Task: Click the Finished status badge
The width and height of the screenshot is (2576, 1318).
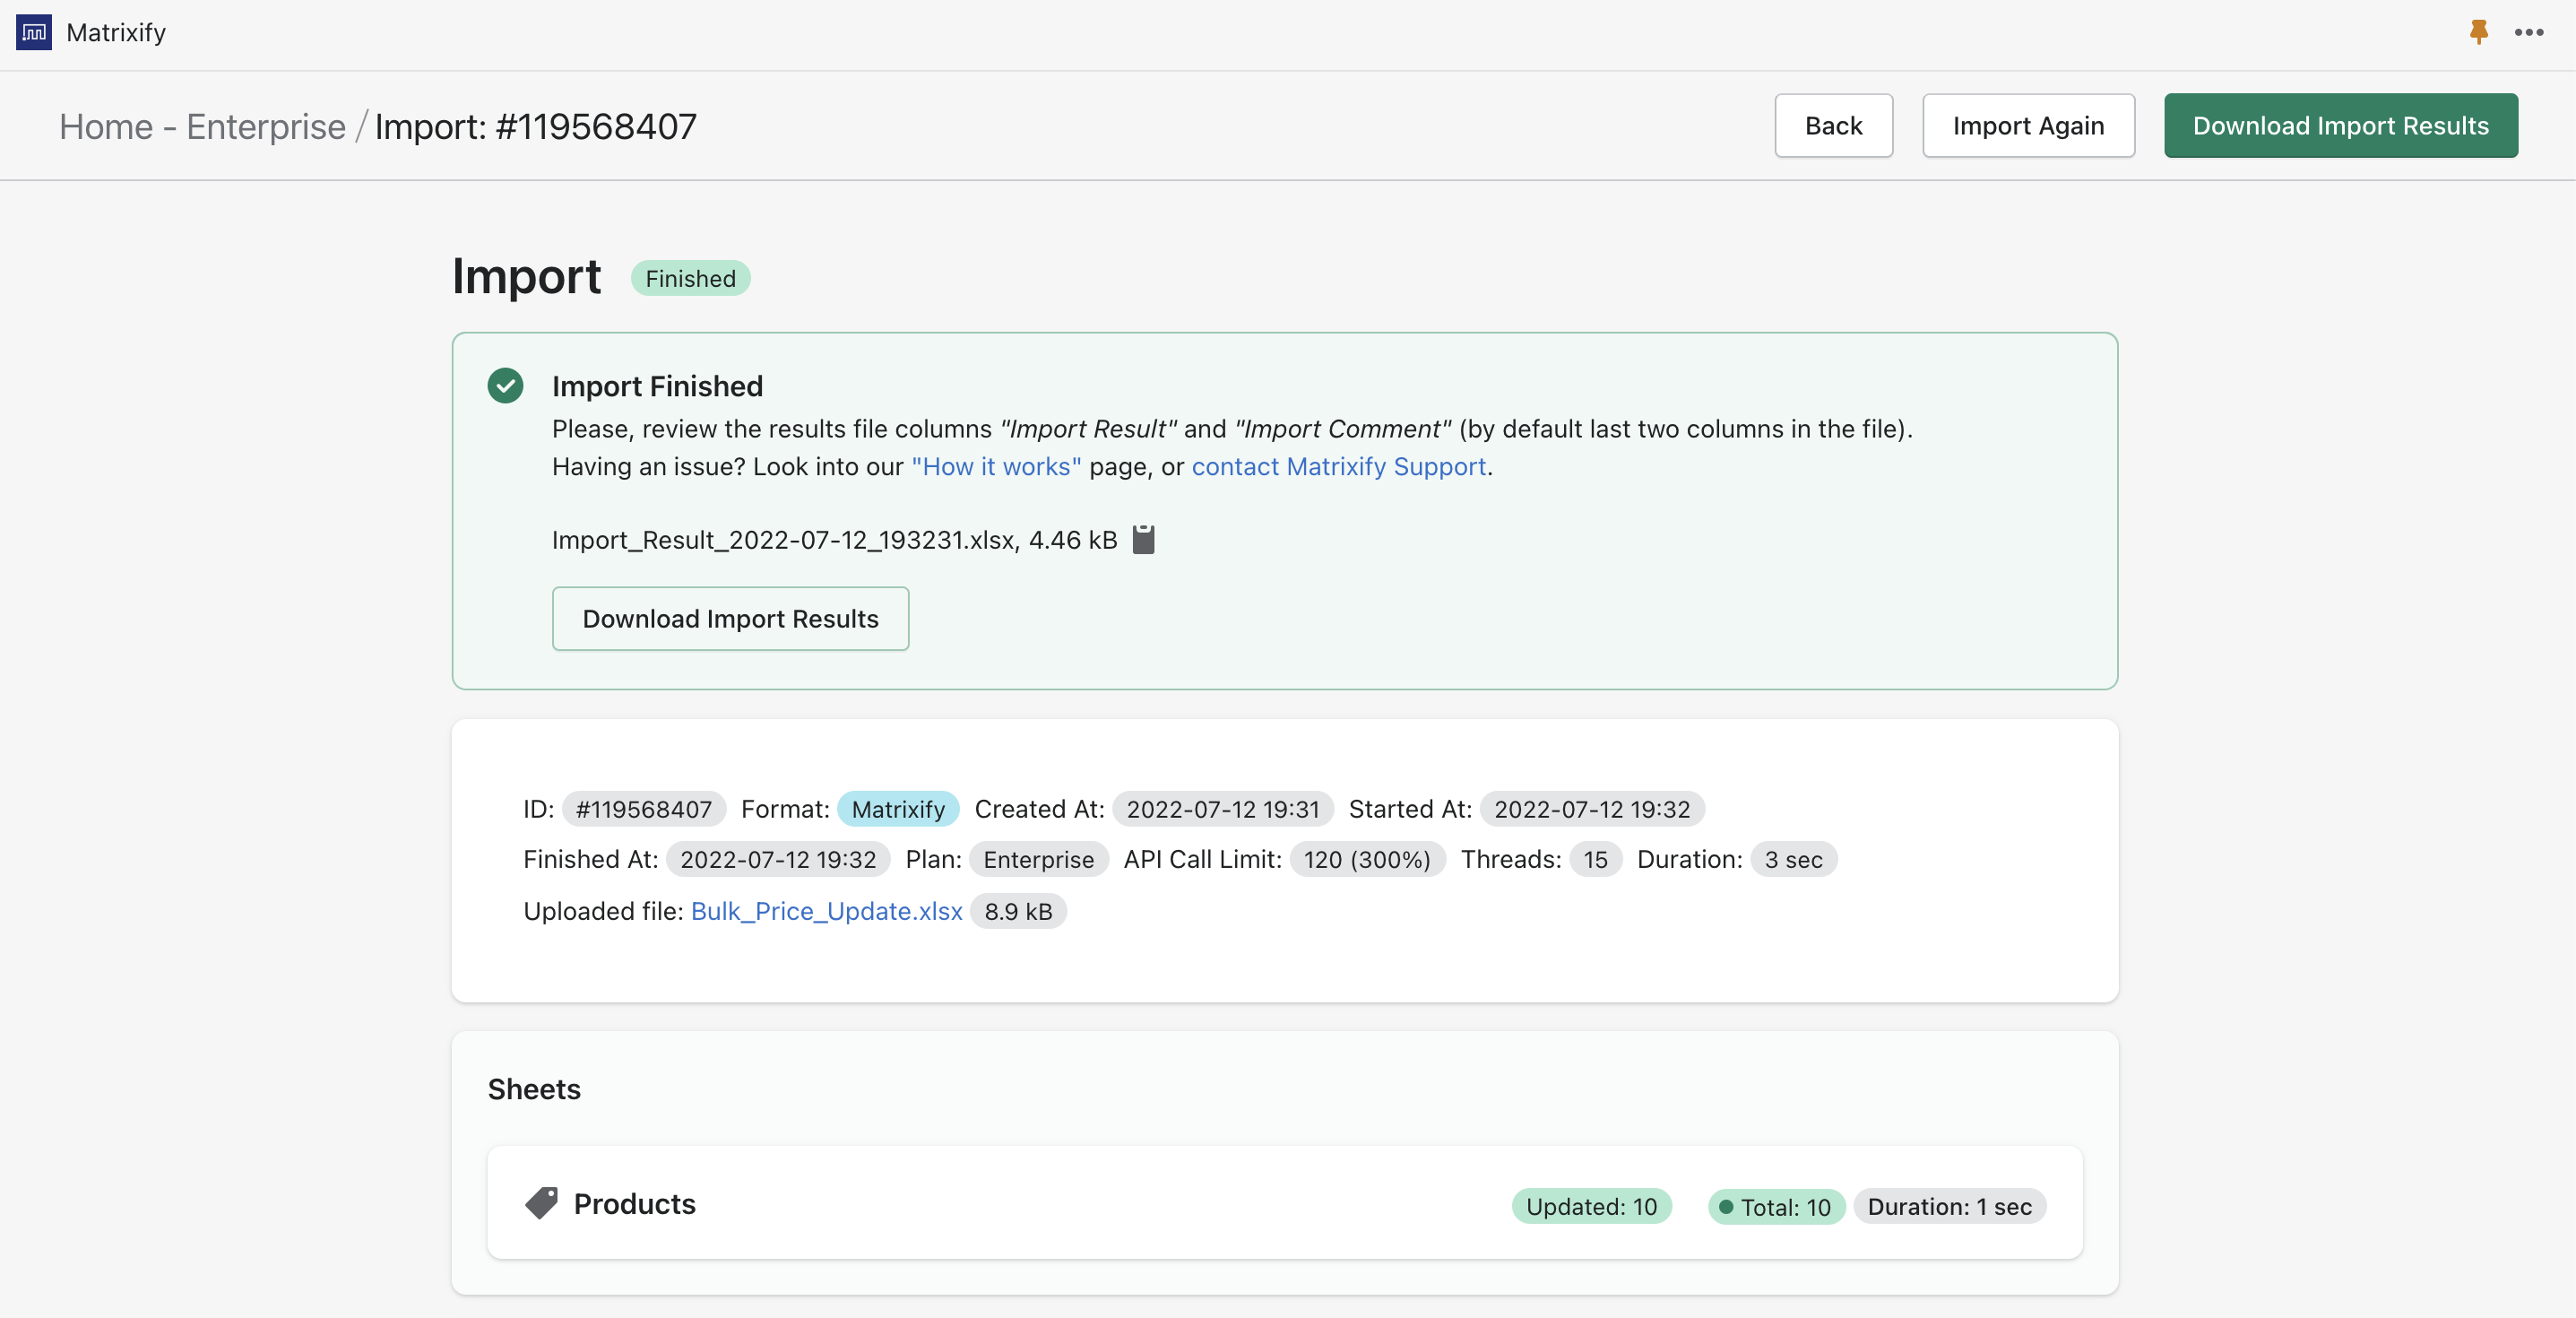Action: tap(690, 279)
